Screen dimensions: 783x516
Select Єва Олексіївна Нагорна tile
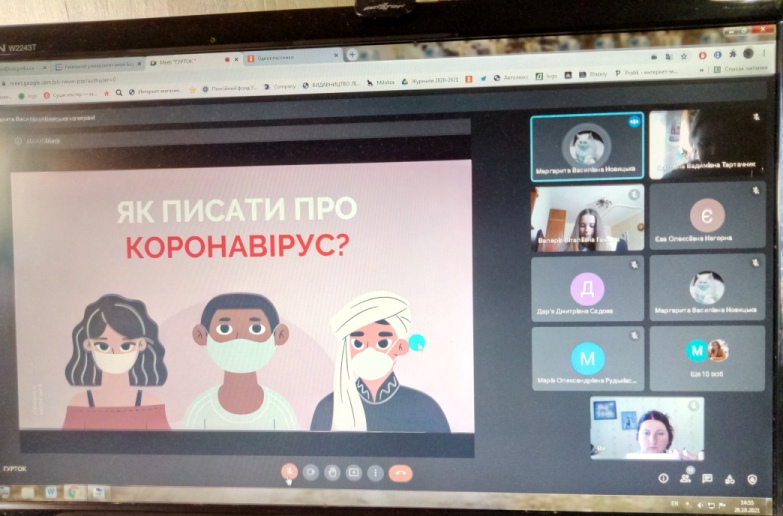707,216
